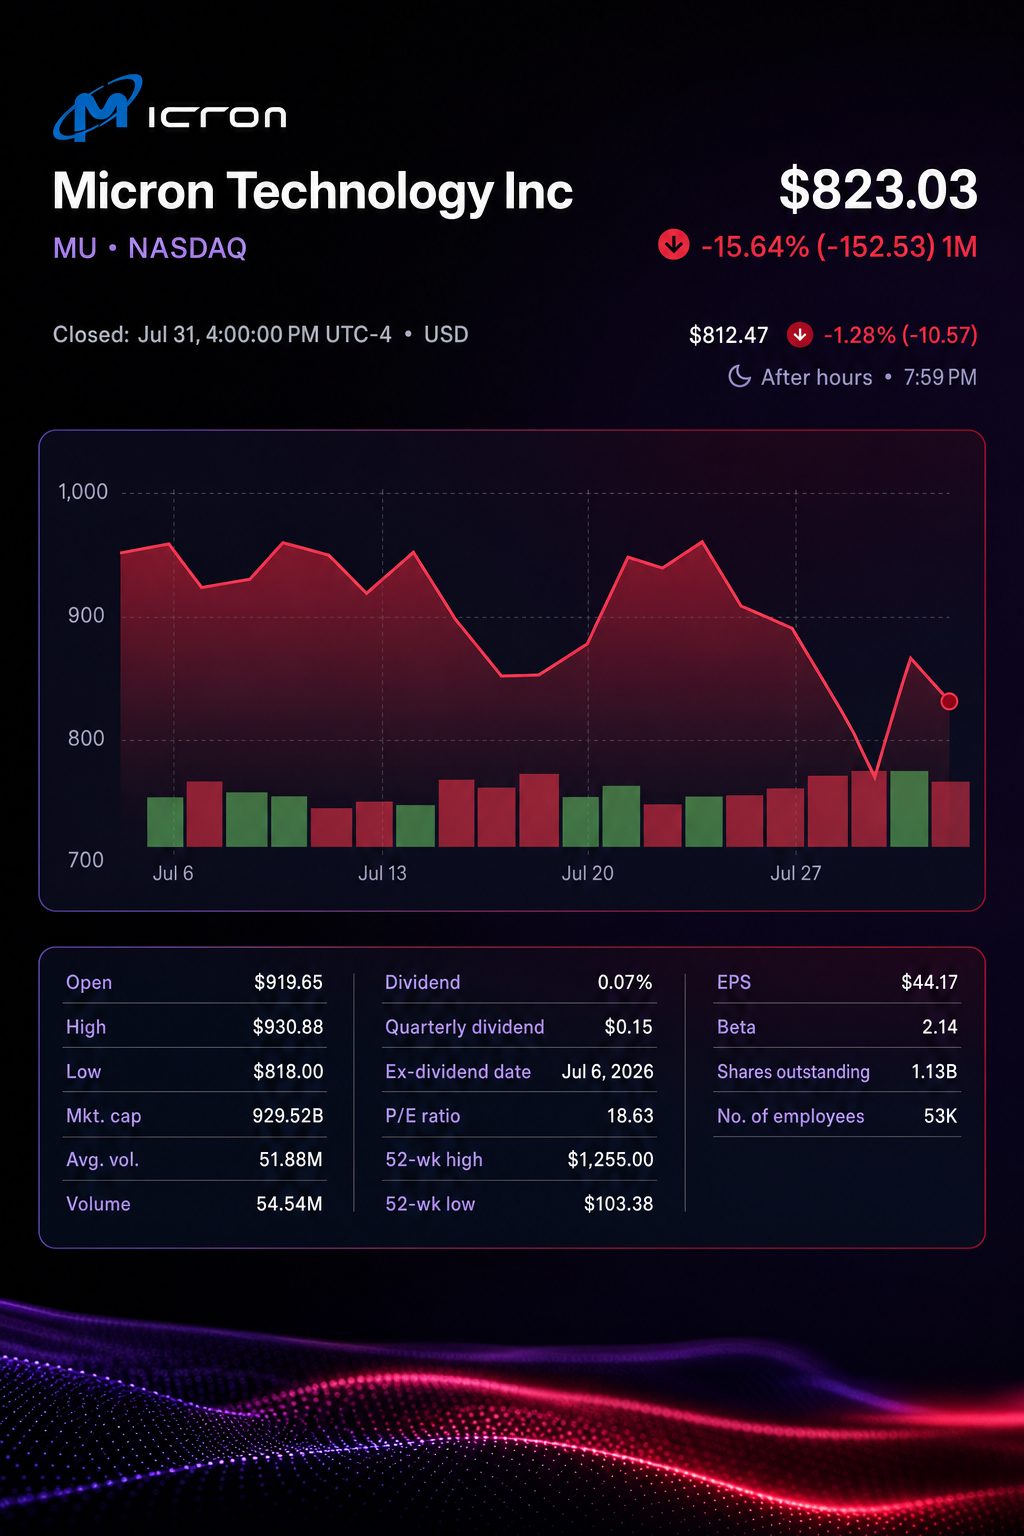Click the 700 y-axis label
This screenshot has height=1536, width=1024.
click(86, 860)
